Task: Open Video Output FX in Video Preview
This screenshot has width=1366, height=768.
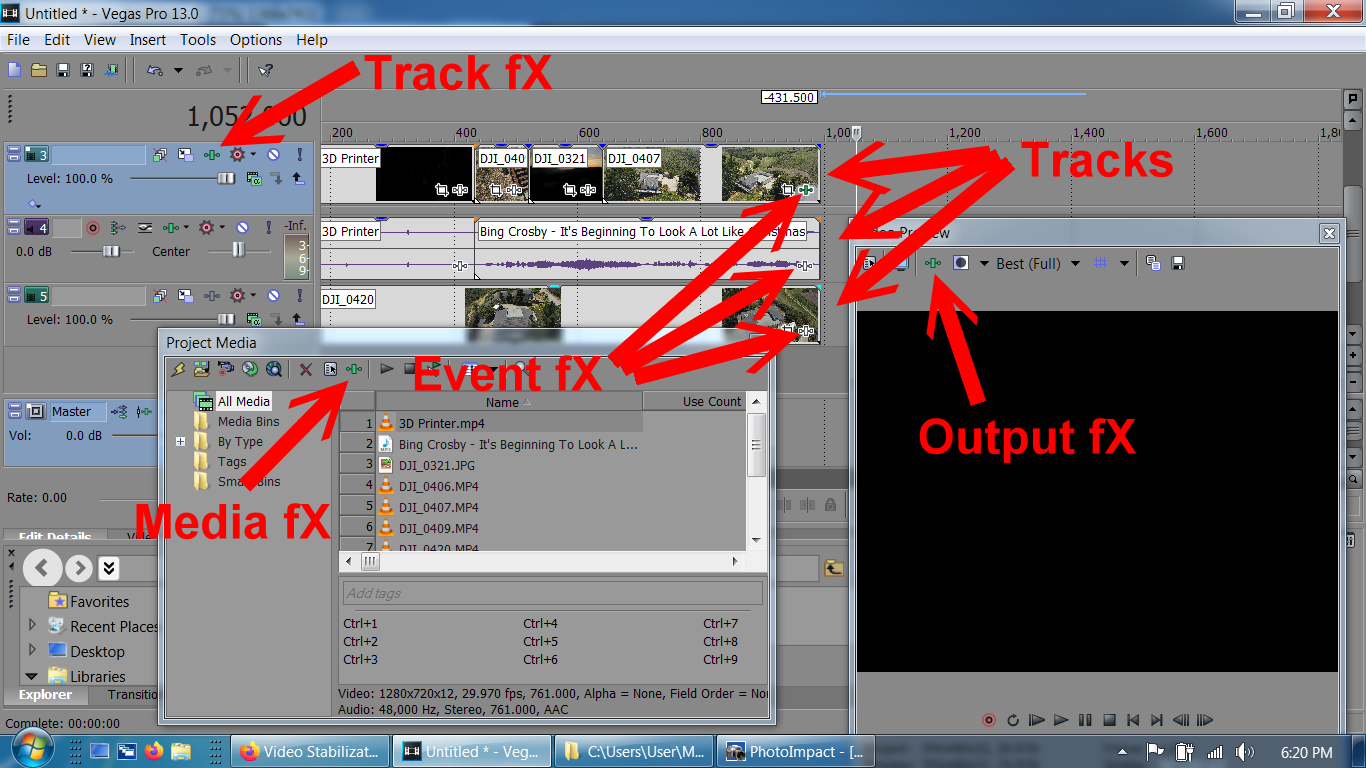Action: pyautogui.click(x=933, y=263)
